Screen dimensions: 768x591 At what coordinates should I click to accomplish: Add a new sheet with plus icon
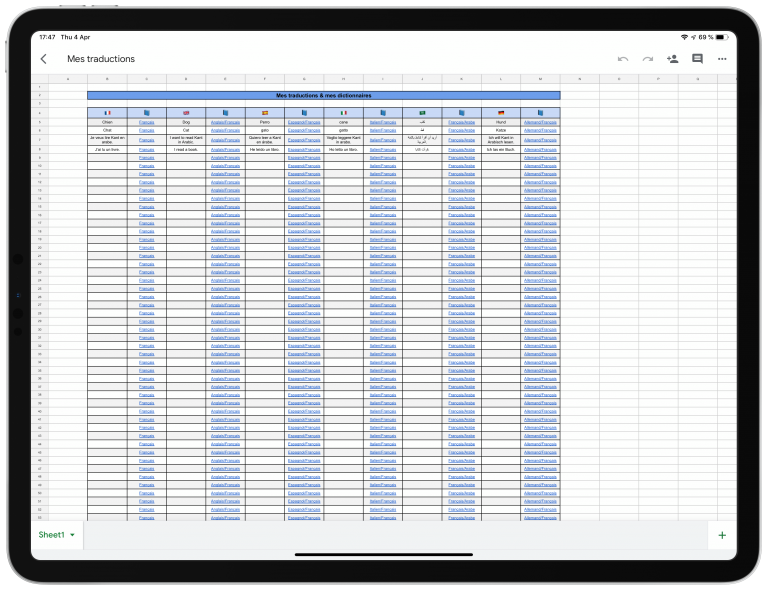(x=722, y=535)
